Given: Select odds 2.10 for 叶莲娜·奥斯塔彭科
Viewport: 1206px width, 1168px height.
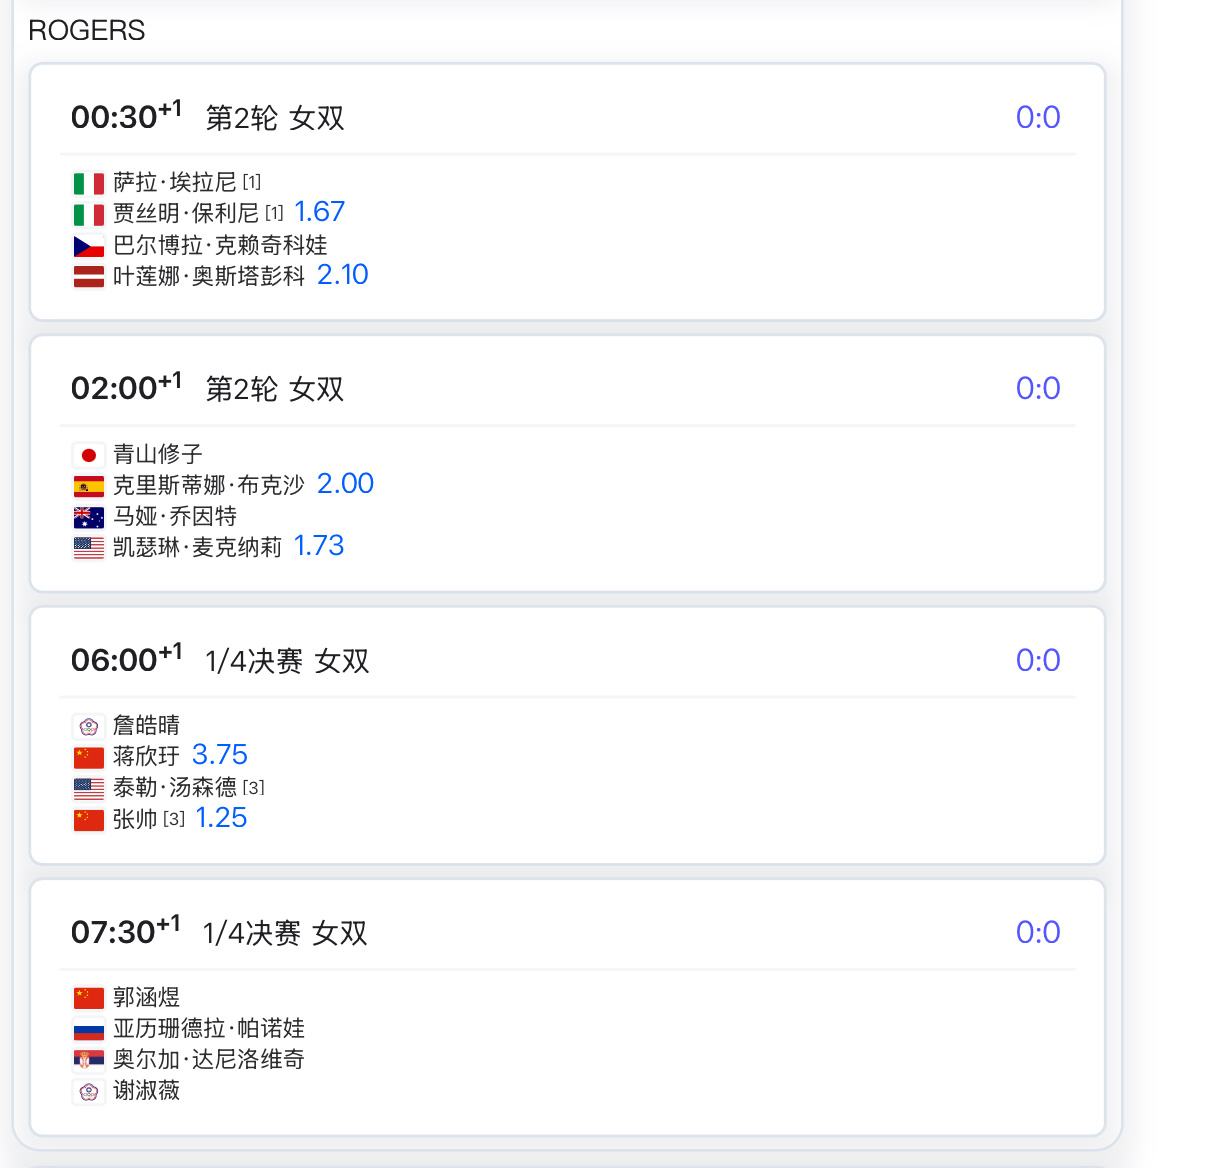Looking at the screenshot, I should (x=342, y=275).
